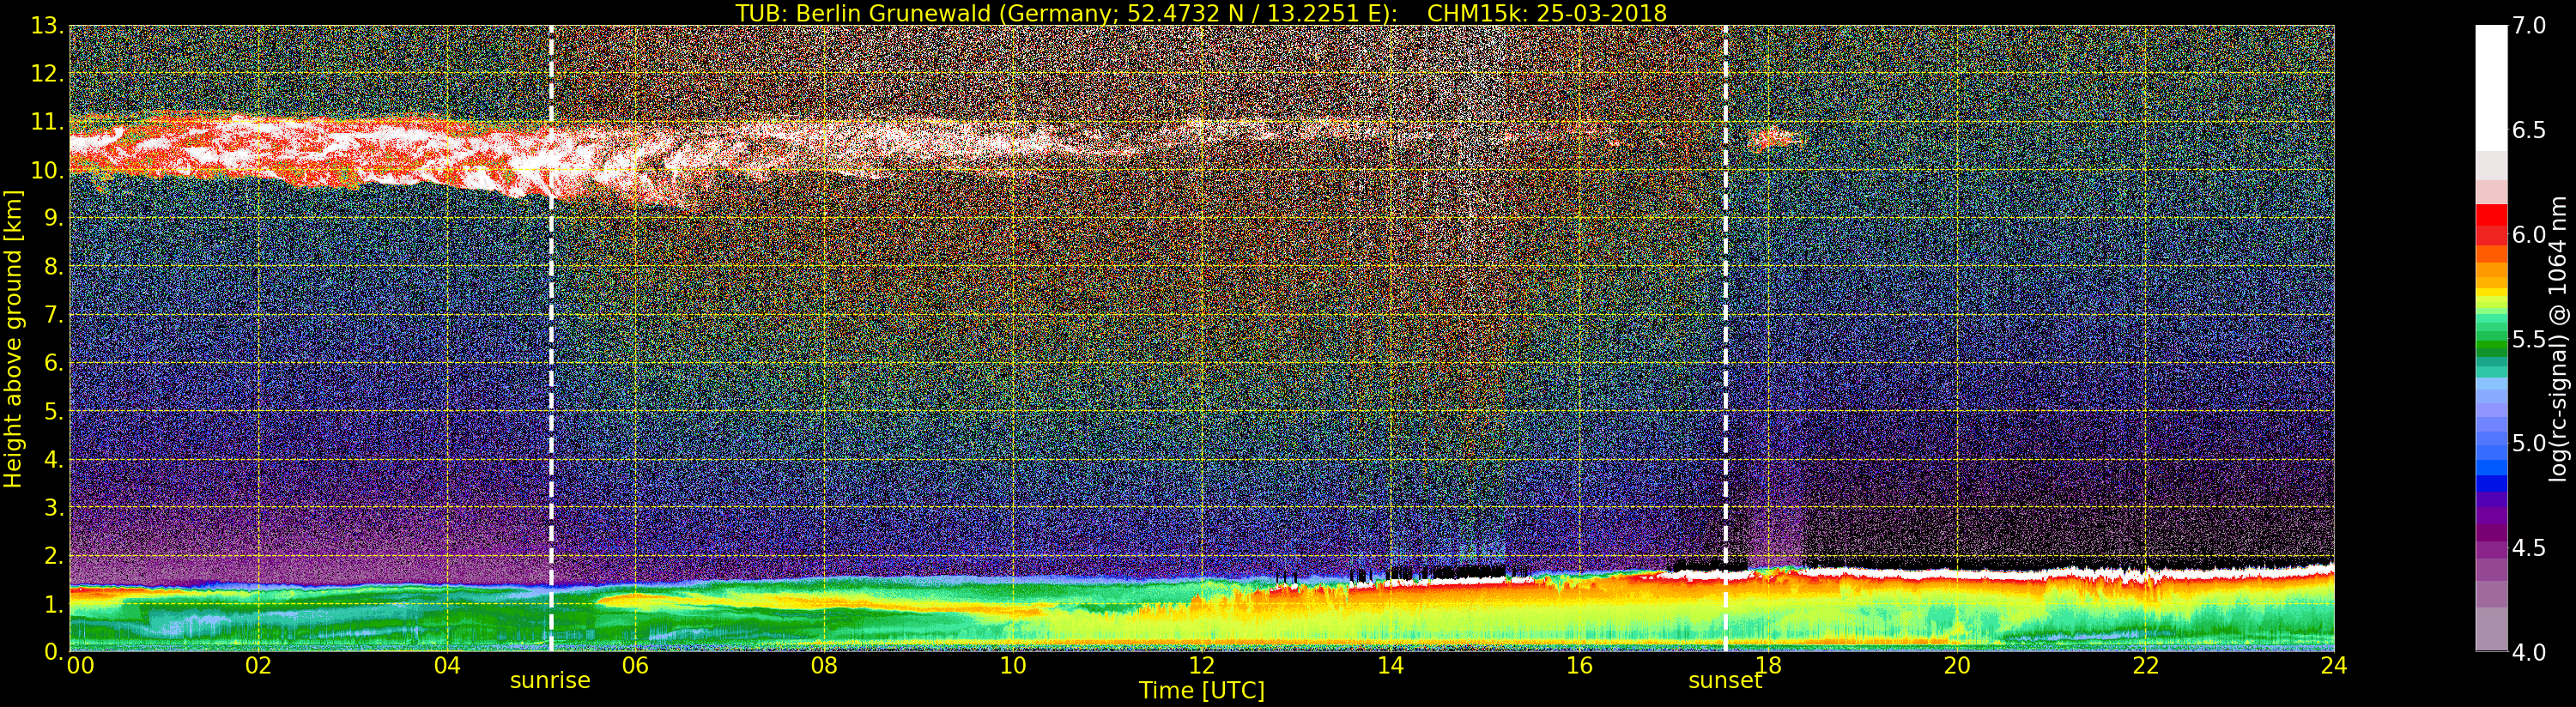Viewport: 2576px width, 707px height.
Task: Click the y-axis tick label 9.
Action: (54, 219)
